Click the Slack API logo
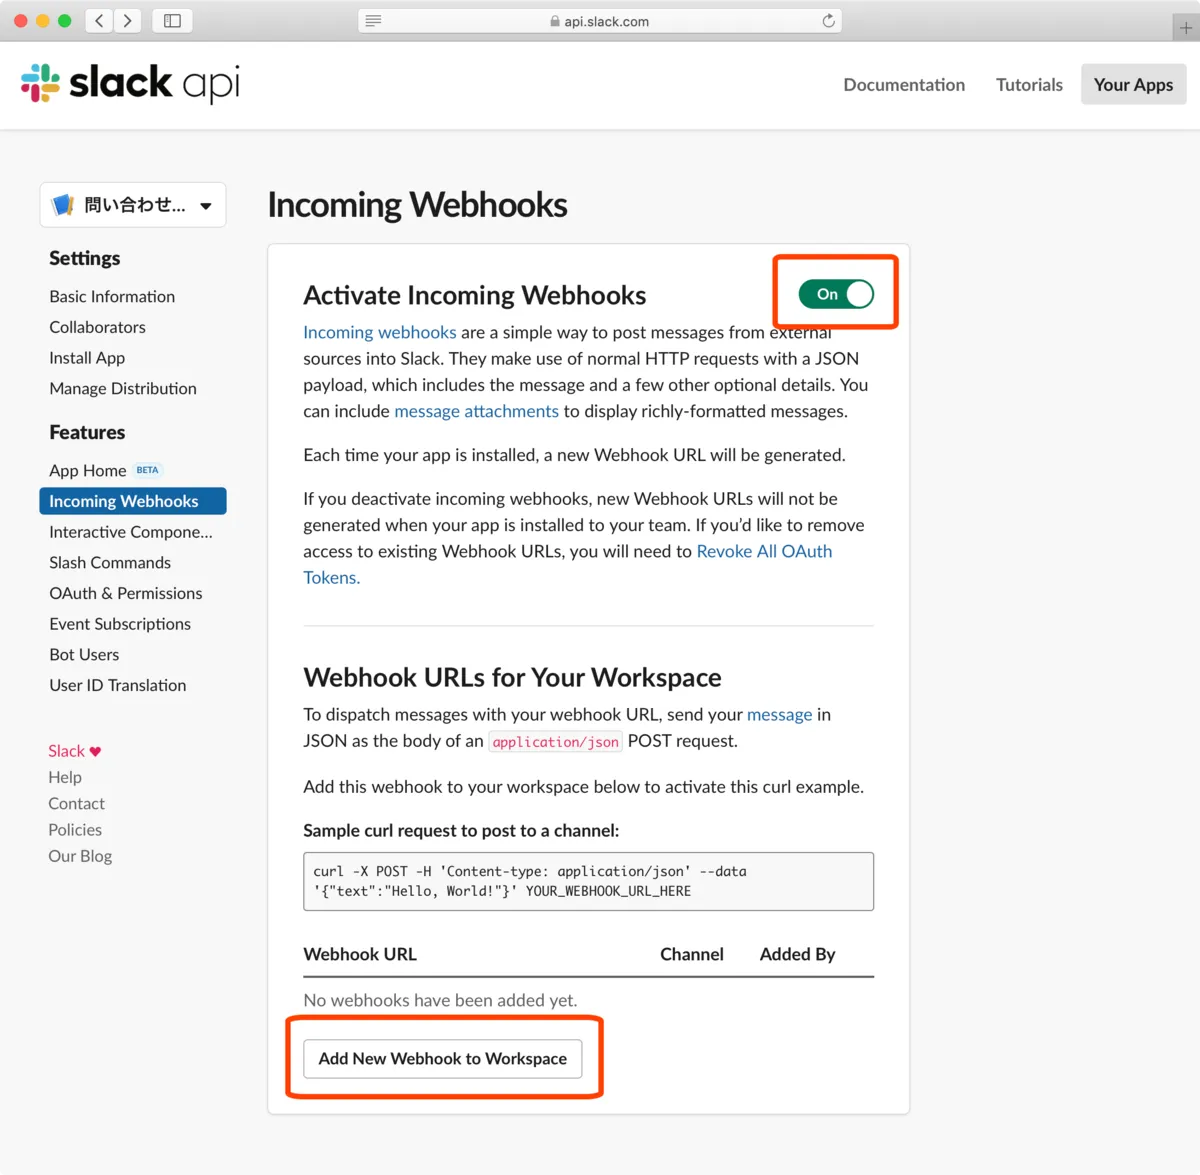The image size is (1200, 1175). [x=130, y=84]
